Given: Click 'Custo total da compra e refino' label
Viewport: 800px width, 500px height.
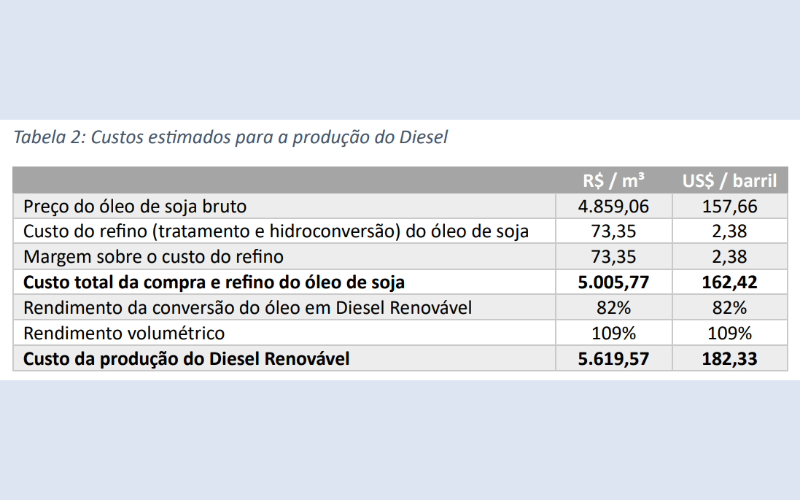Looking at the screenshot, I should tap(214, 282).
